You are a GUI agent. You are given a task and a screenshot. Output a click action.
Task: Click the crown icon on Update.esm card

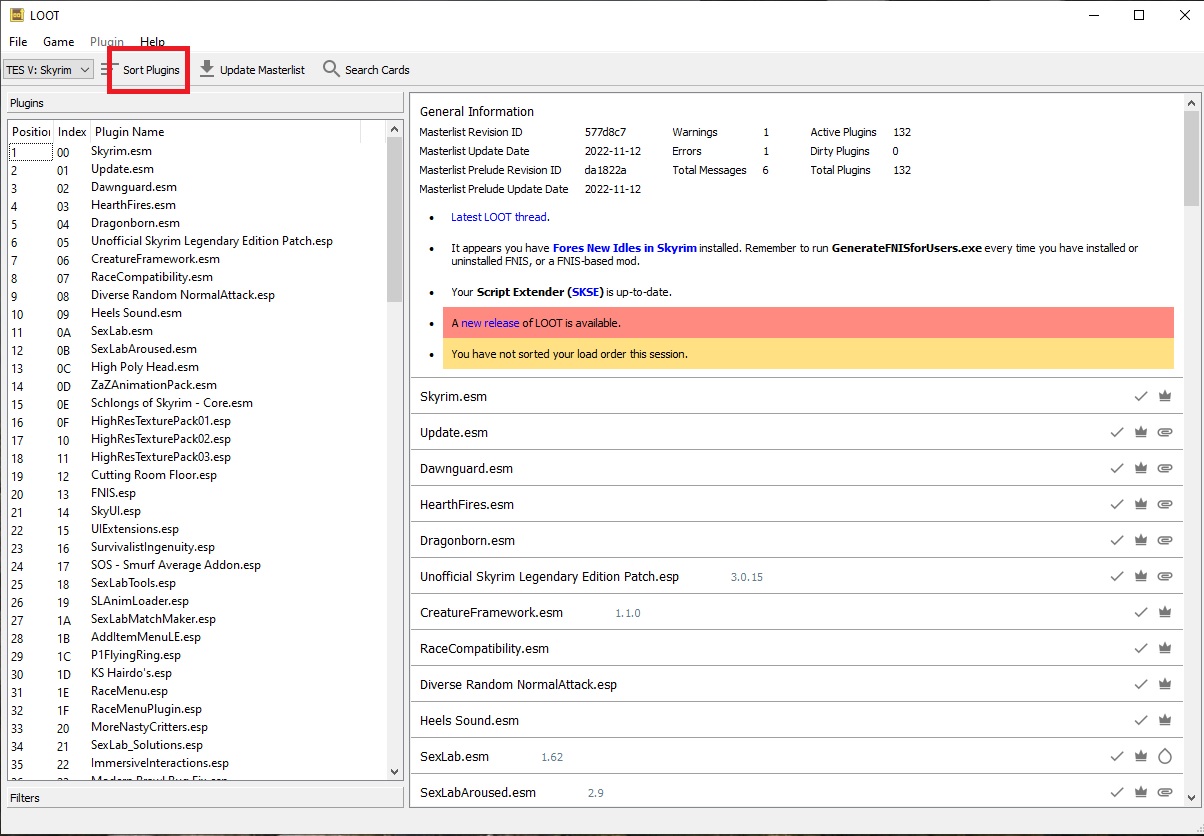pyautogui.click(x=1140, y=433)
